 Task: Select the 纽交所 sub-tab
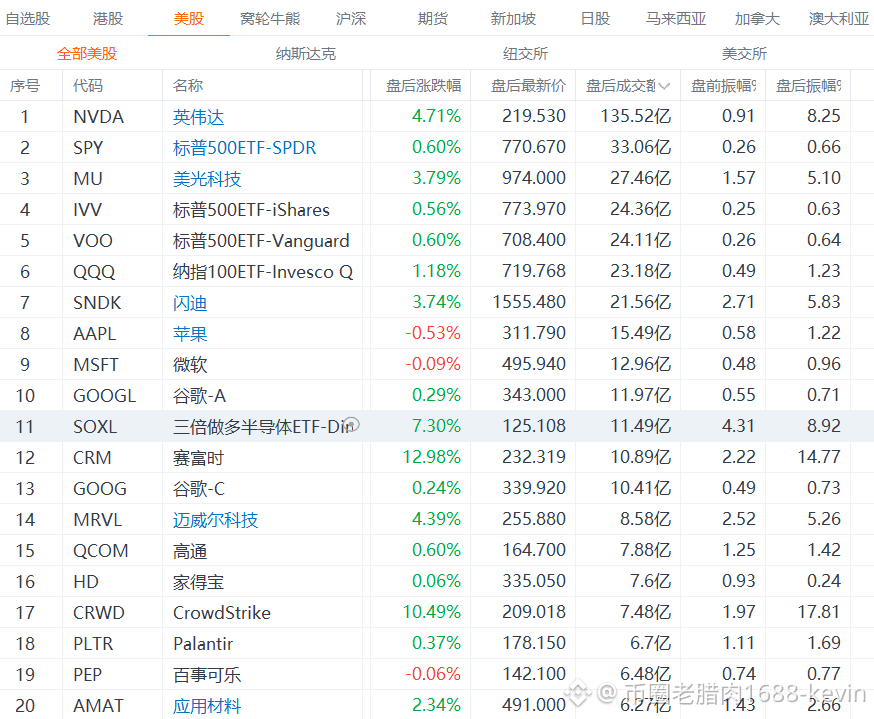[x=525, y=54]
